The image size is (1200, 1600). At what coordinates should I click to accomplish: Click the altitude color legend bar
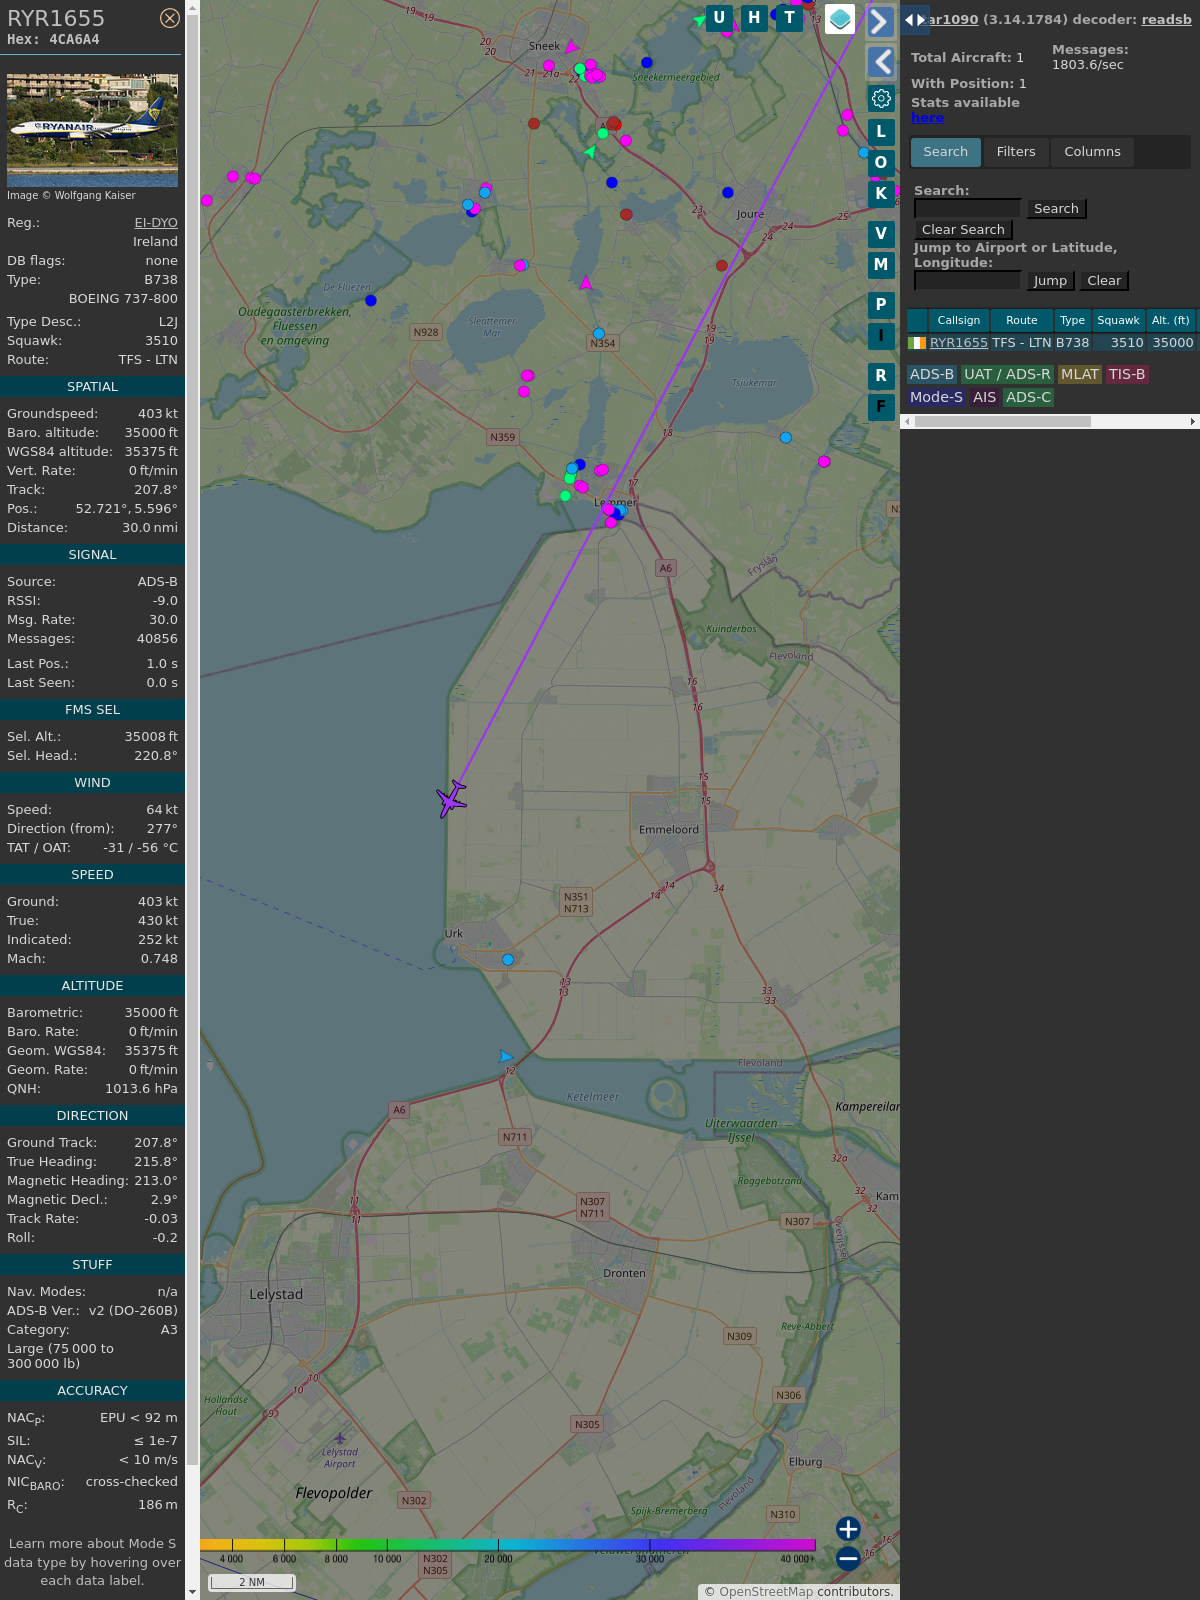pos(508,1545)
